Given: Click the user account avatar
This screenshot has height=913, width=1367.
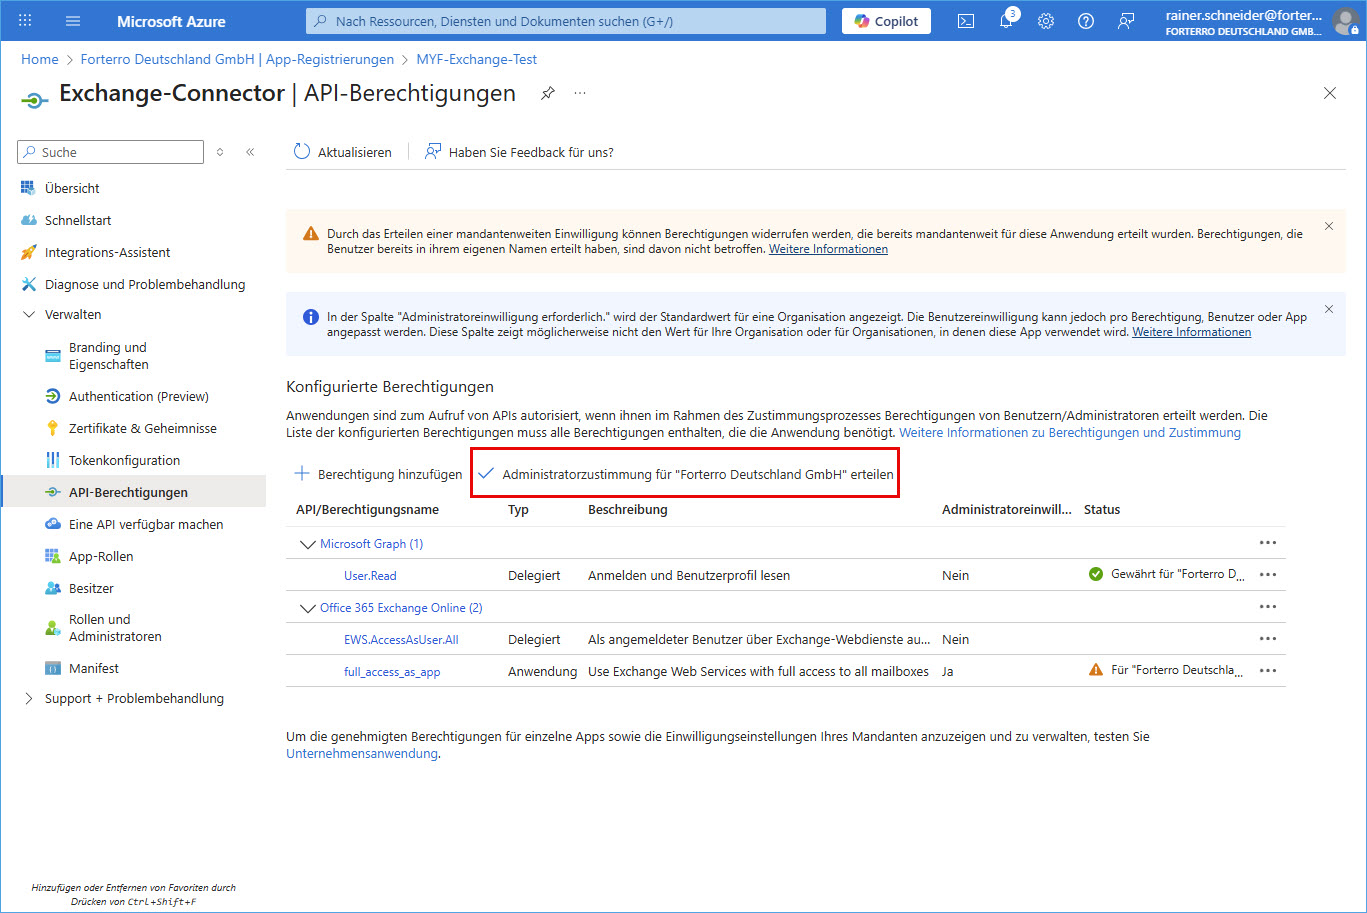Looking at the screenshot, I should coord(1346,21).
